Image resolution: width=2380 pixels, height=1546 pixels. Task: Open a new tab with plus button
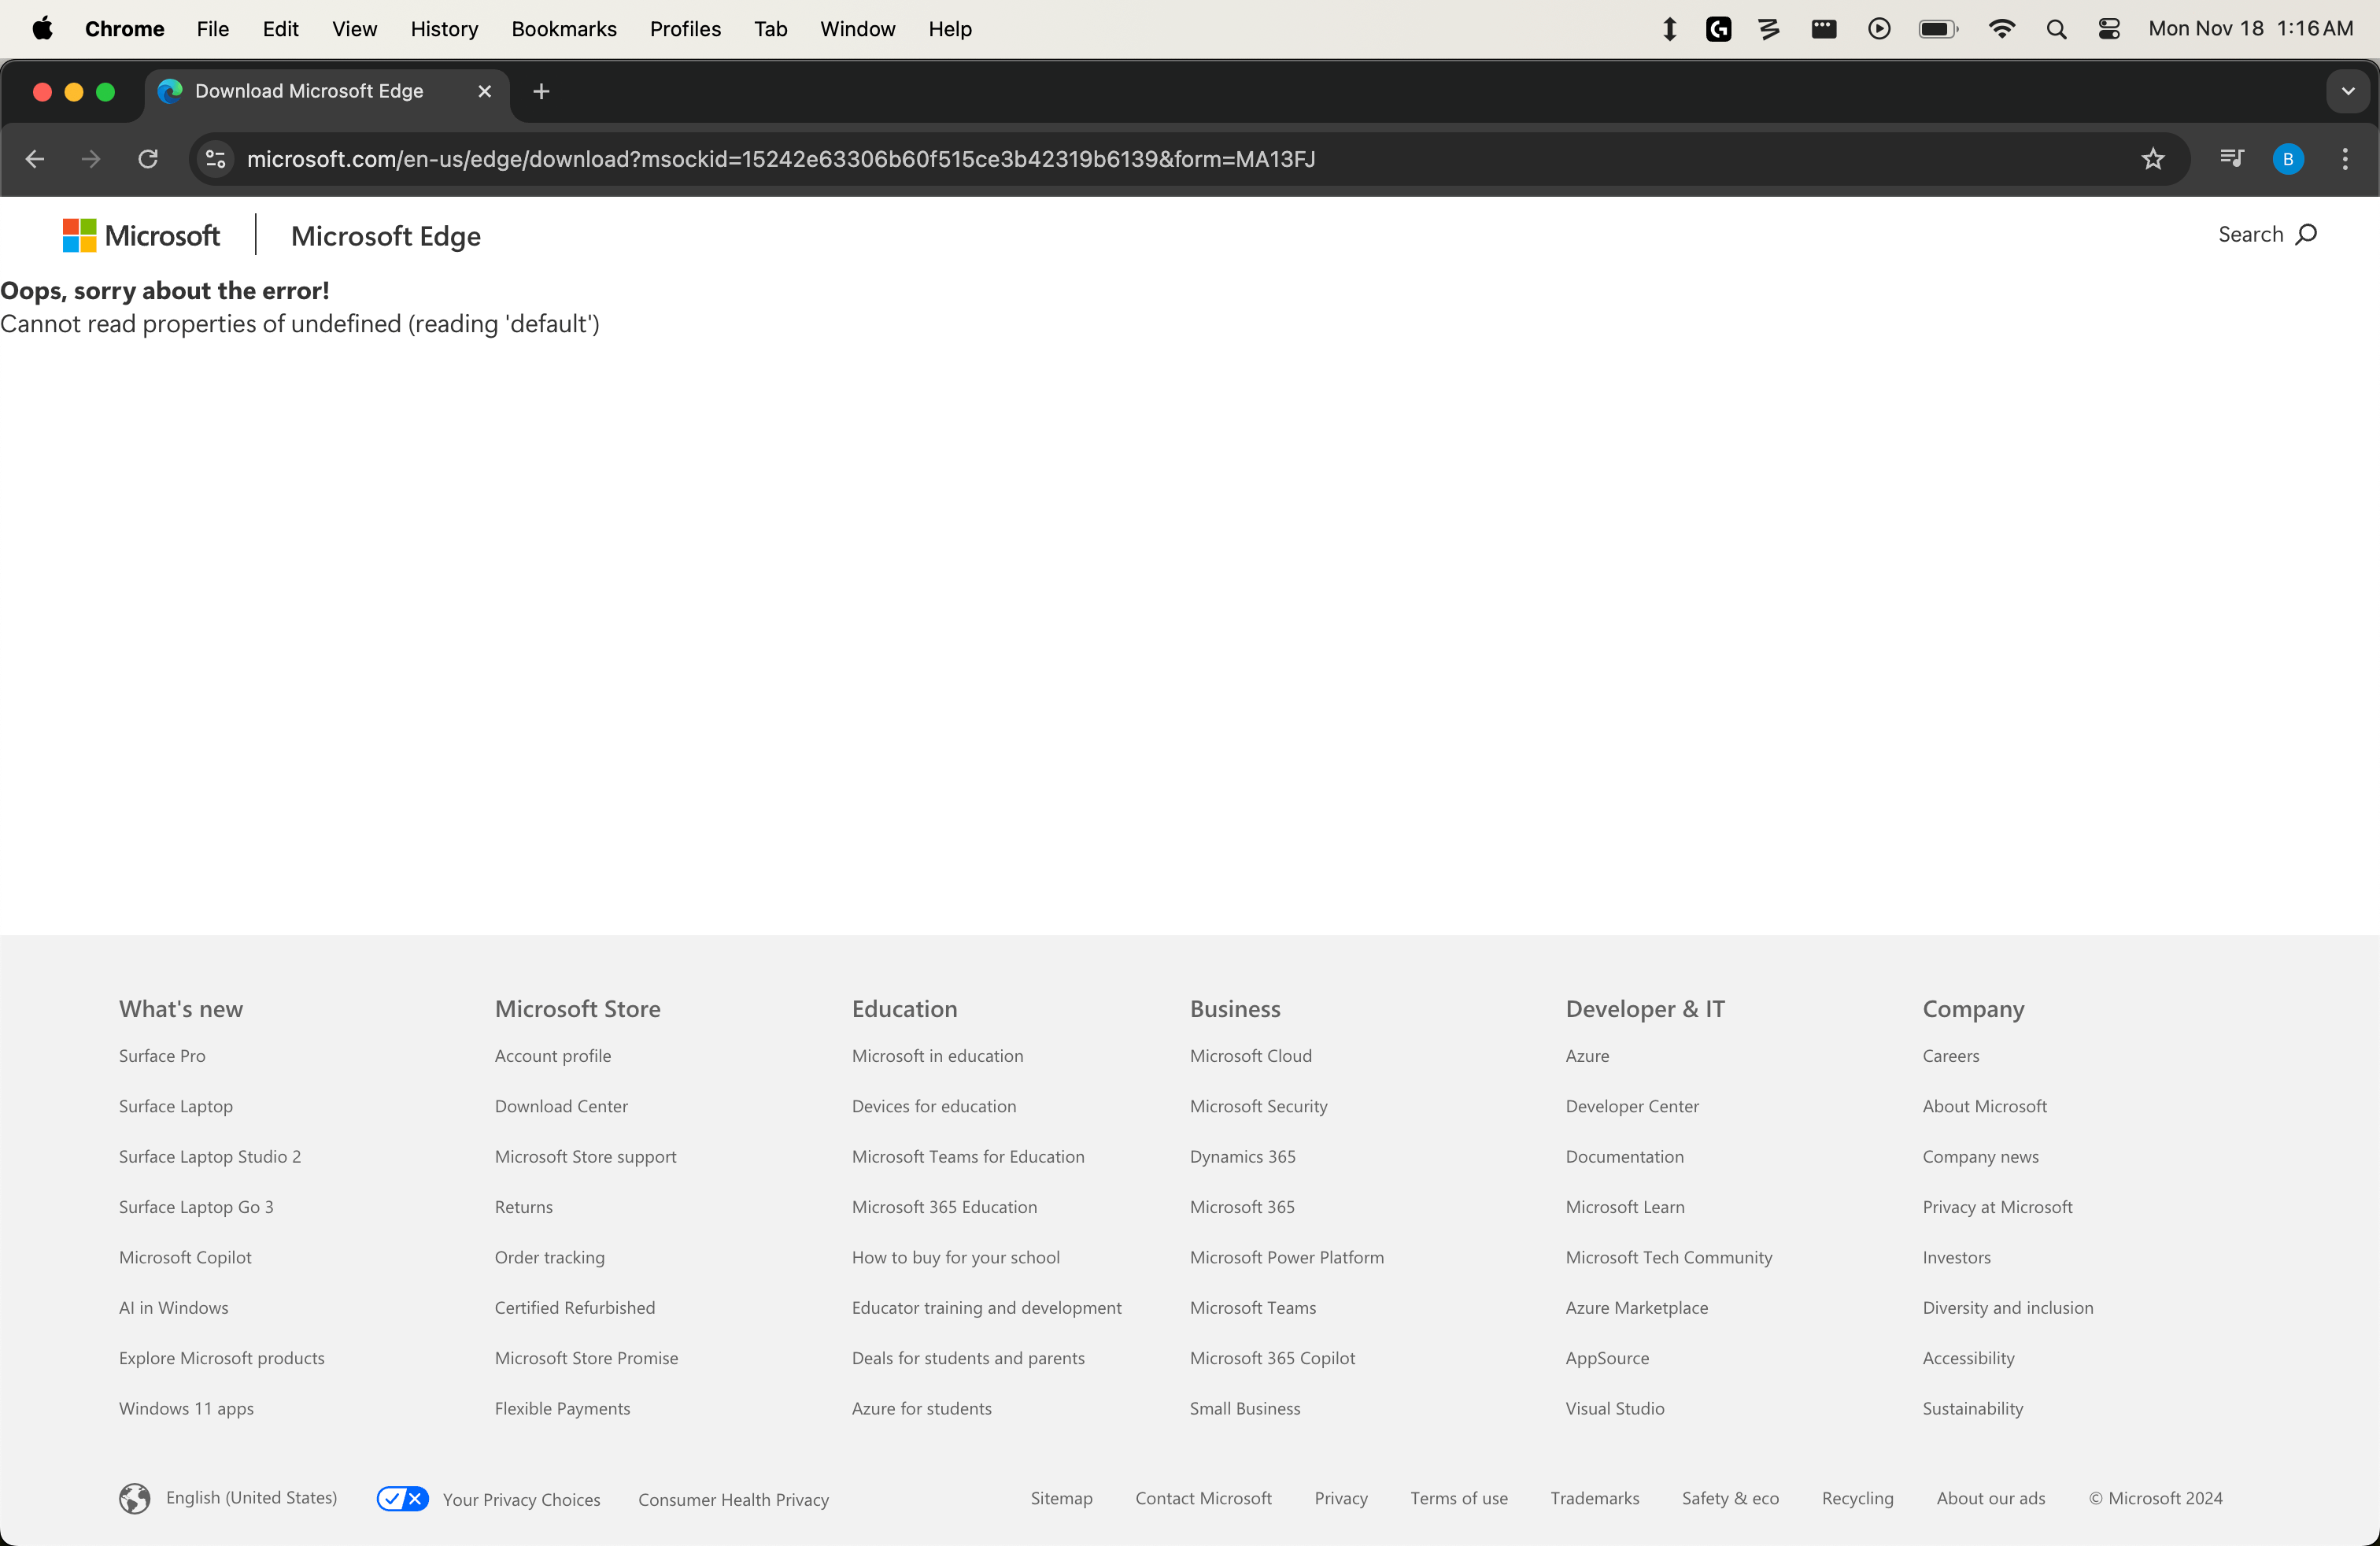pyautogui.click(x=541, y=92)
